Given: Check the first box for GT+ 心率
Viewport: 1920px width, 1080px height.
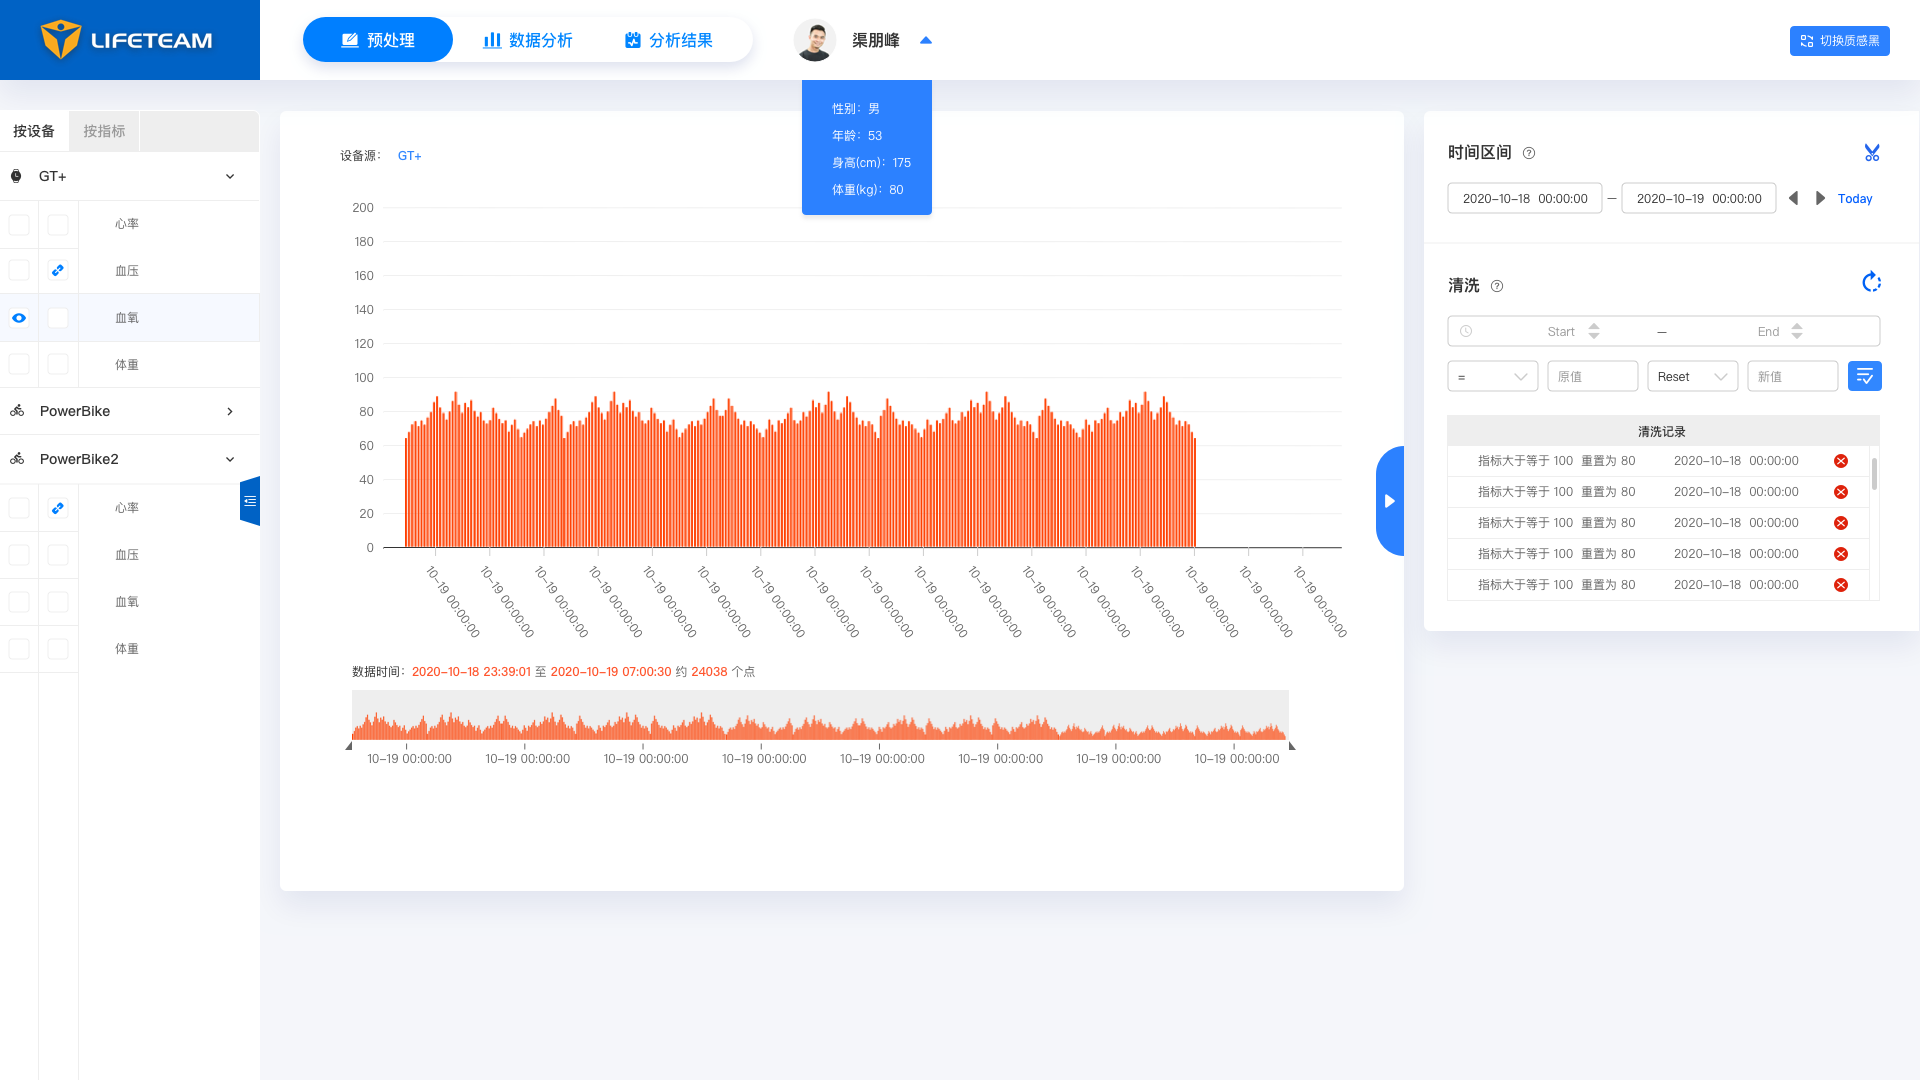Looking at the screenshot, I should pos(19,224).
